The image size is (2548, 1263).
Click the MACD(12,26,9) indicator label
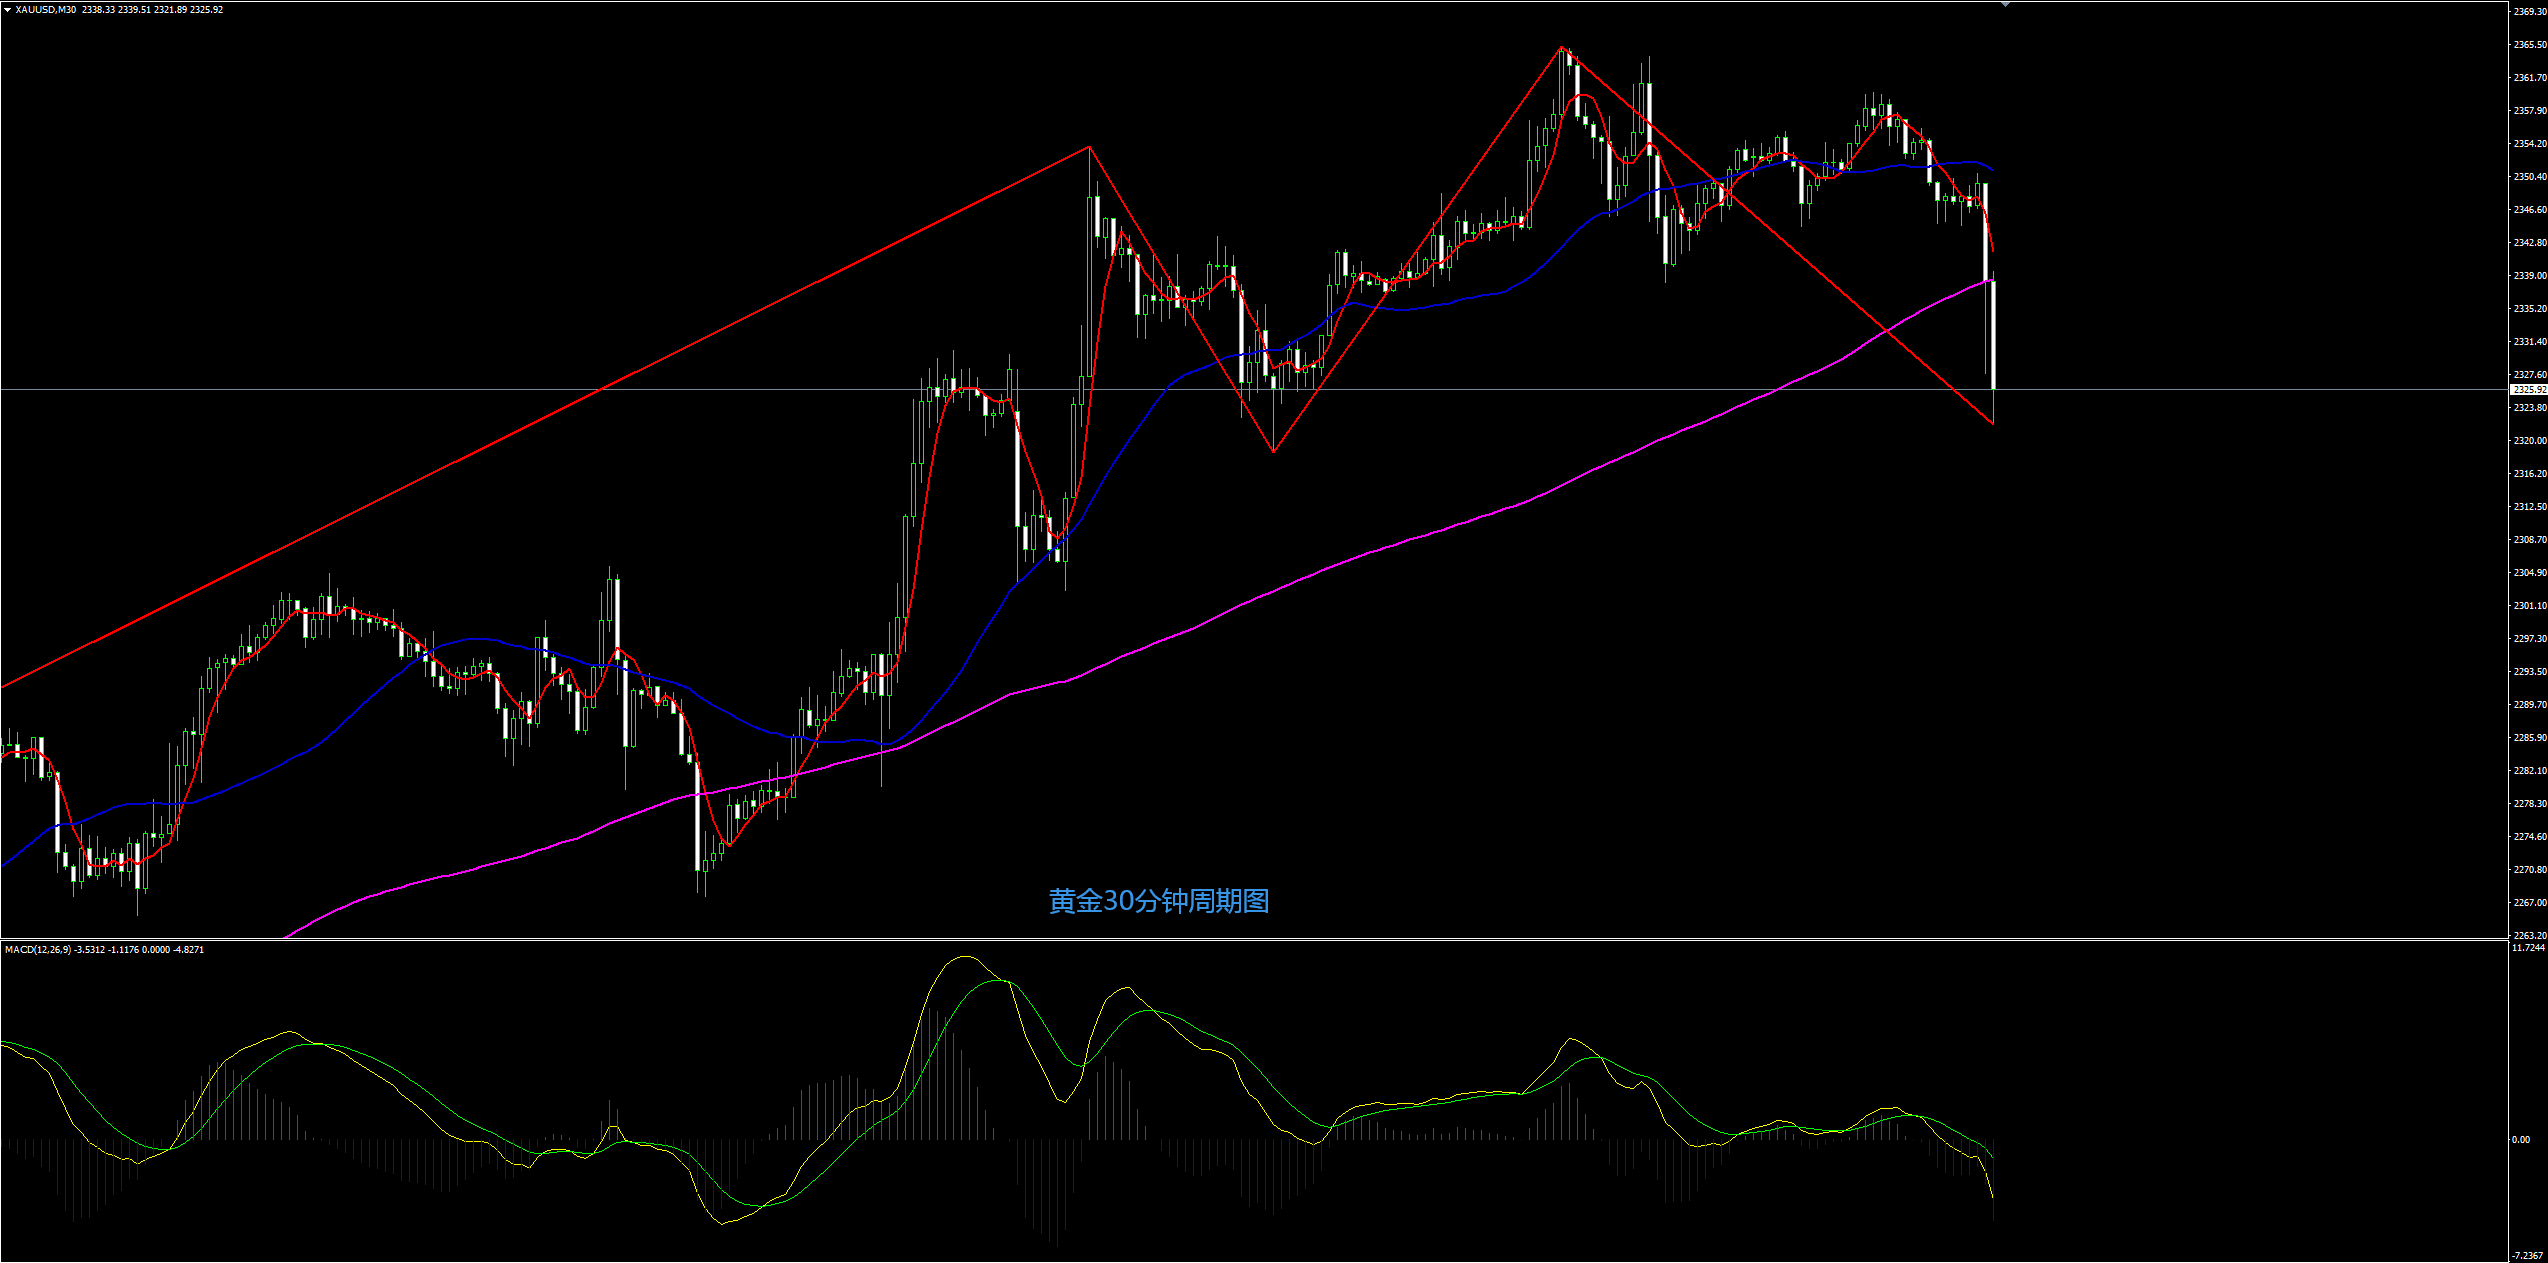(x=38, y=949)
